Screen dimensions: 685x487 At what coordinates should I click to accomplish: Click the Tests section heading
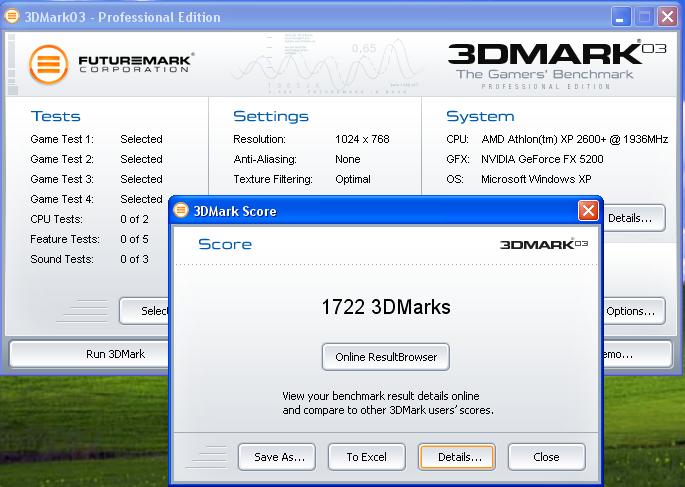[x=55, y=116]
